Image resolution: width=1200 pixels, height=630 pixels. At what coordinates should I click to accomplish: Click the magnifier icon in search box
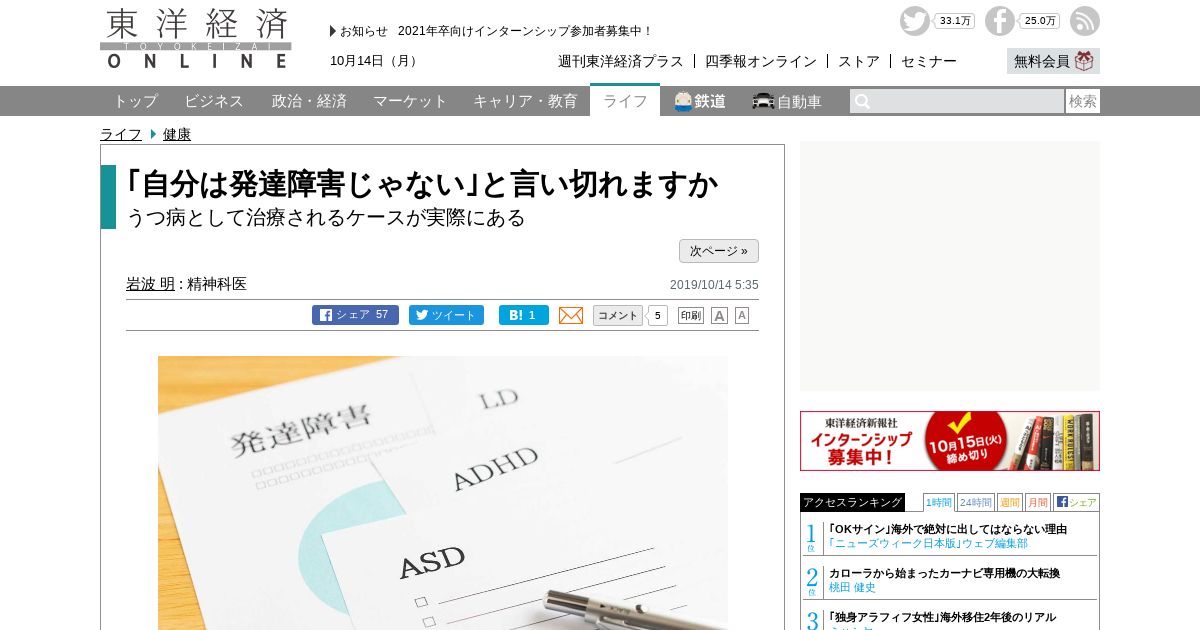tap(862, 101)
